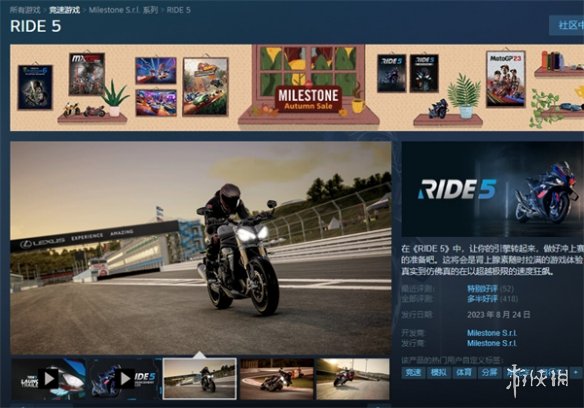Viewport: 584px width, 408px height.
Task: Select the Hot Wheels tall poster in banner
Action: tap(205, 86)
